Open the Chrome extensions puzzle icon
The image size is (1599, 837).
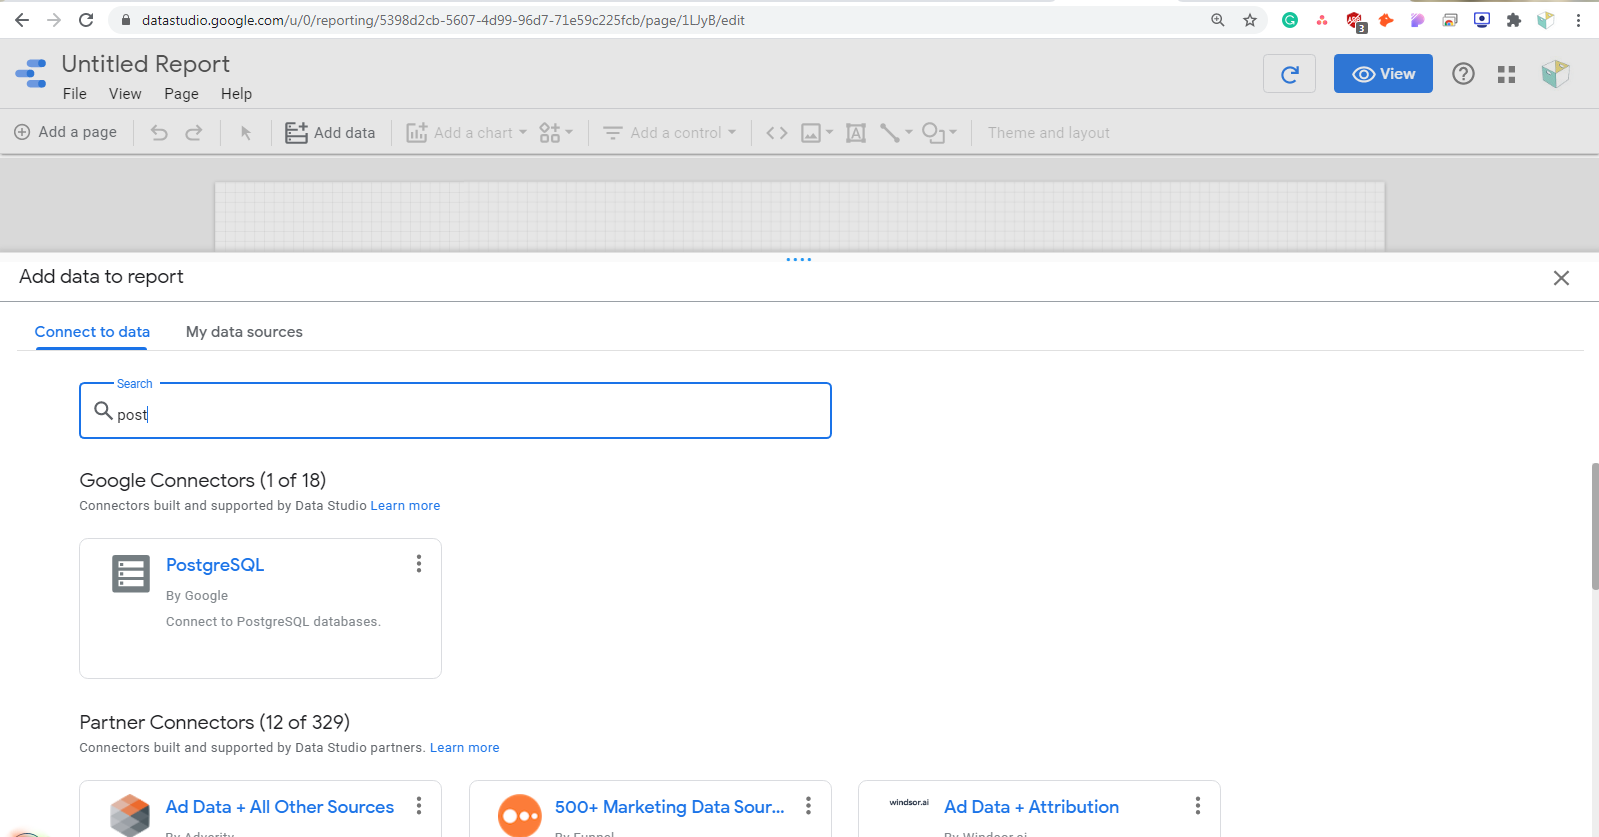(x=1514, y=20)
